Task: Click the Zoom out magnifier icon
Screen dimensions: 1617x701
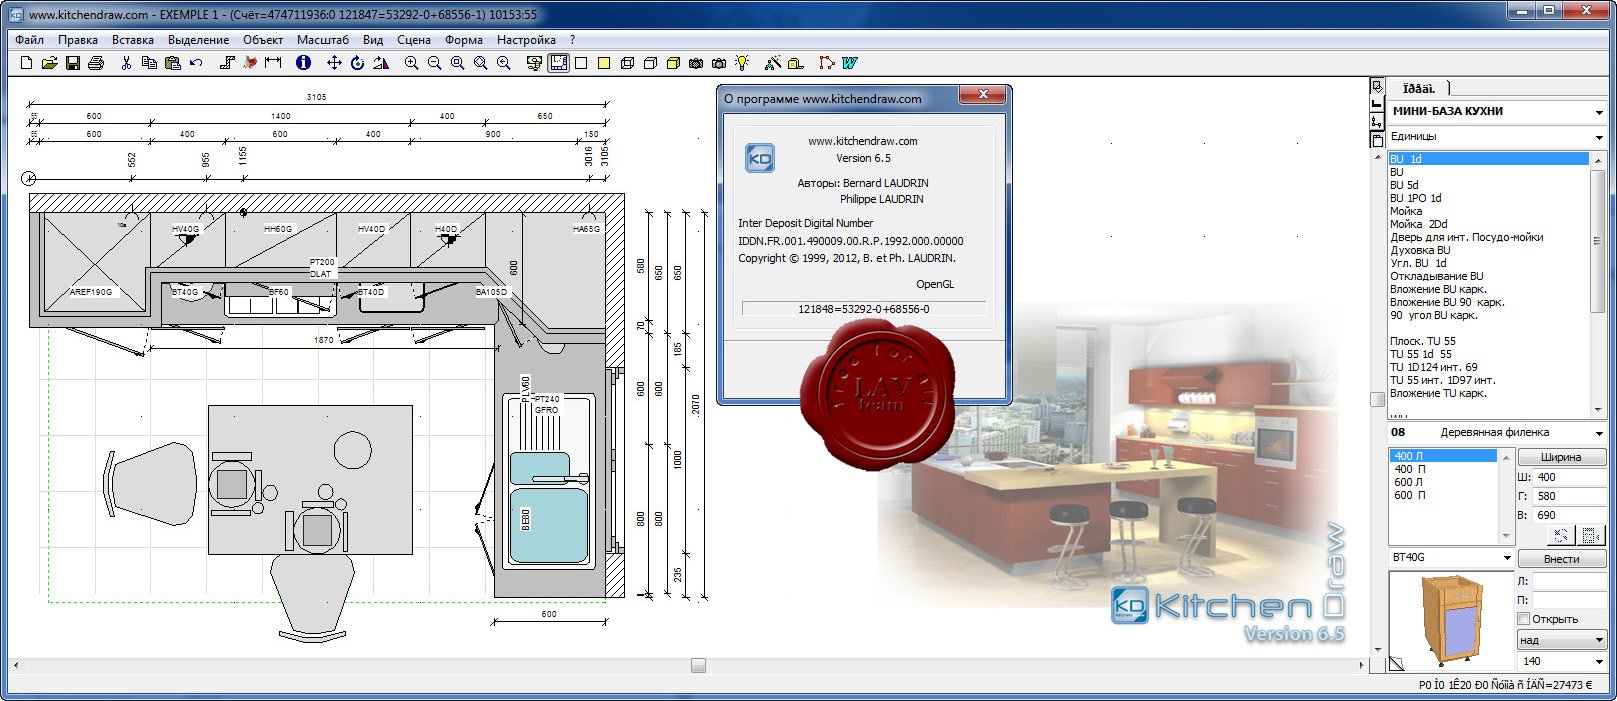Action: click(x=434, y=63)
